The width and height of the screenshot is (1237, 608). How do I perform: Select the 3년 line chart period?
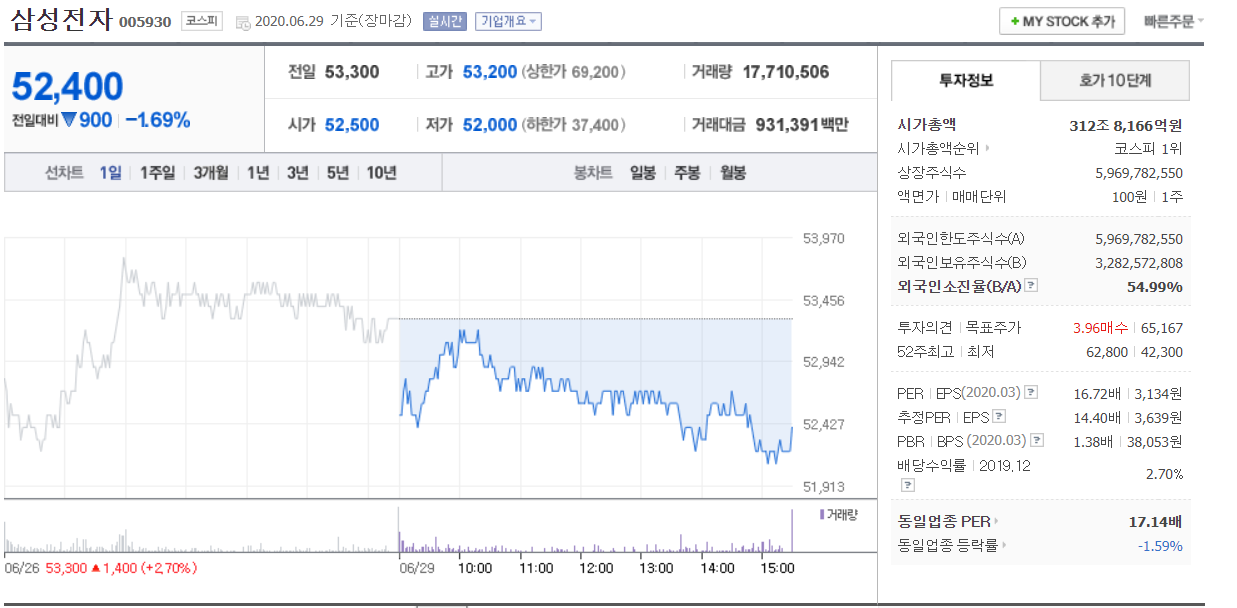(298, 173)
